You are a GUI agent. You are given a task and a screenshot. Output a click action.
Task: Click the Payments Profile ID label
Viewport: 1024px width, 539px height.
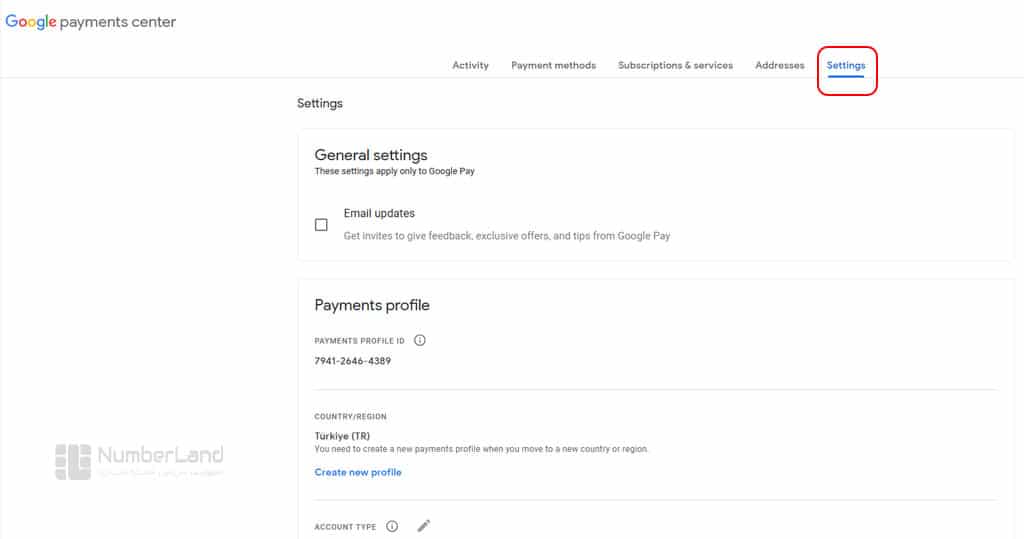[360, 341]
